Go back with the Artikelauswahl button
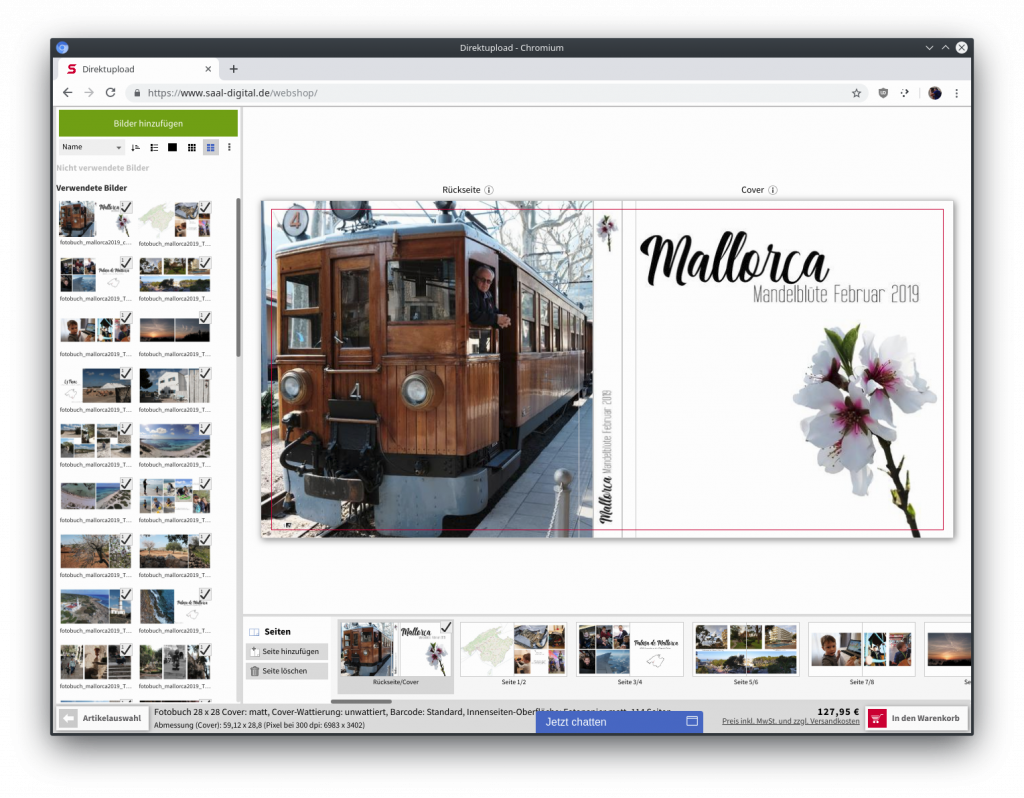The image size is (1024, 798). click(x=103, y=718)
